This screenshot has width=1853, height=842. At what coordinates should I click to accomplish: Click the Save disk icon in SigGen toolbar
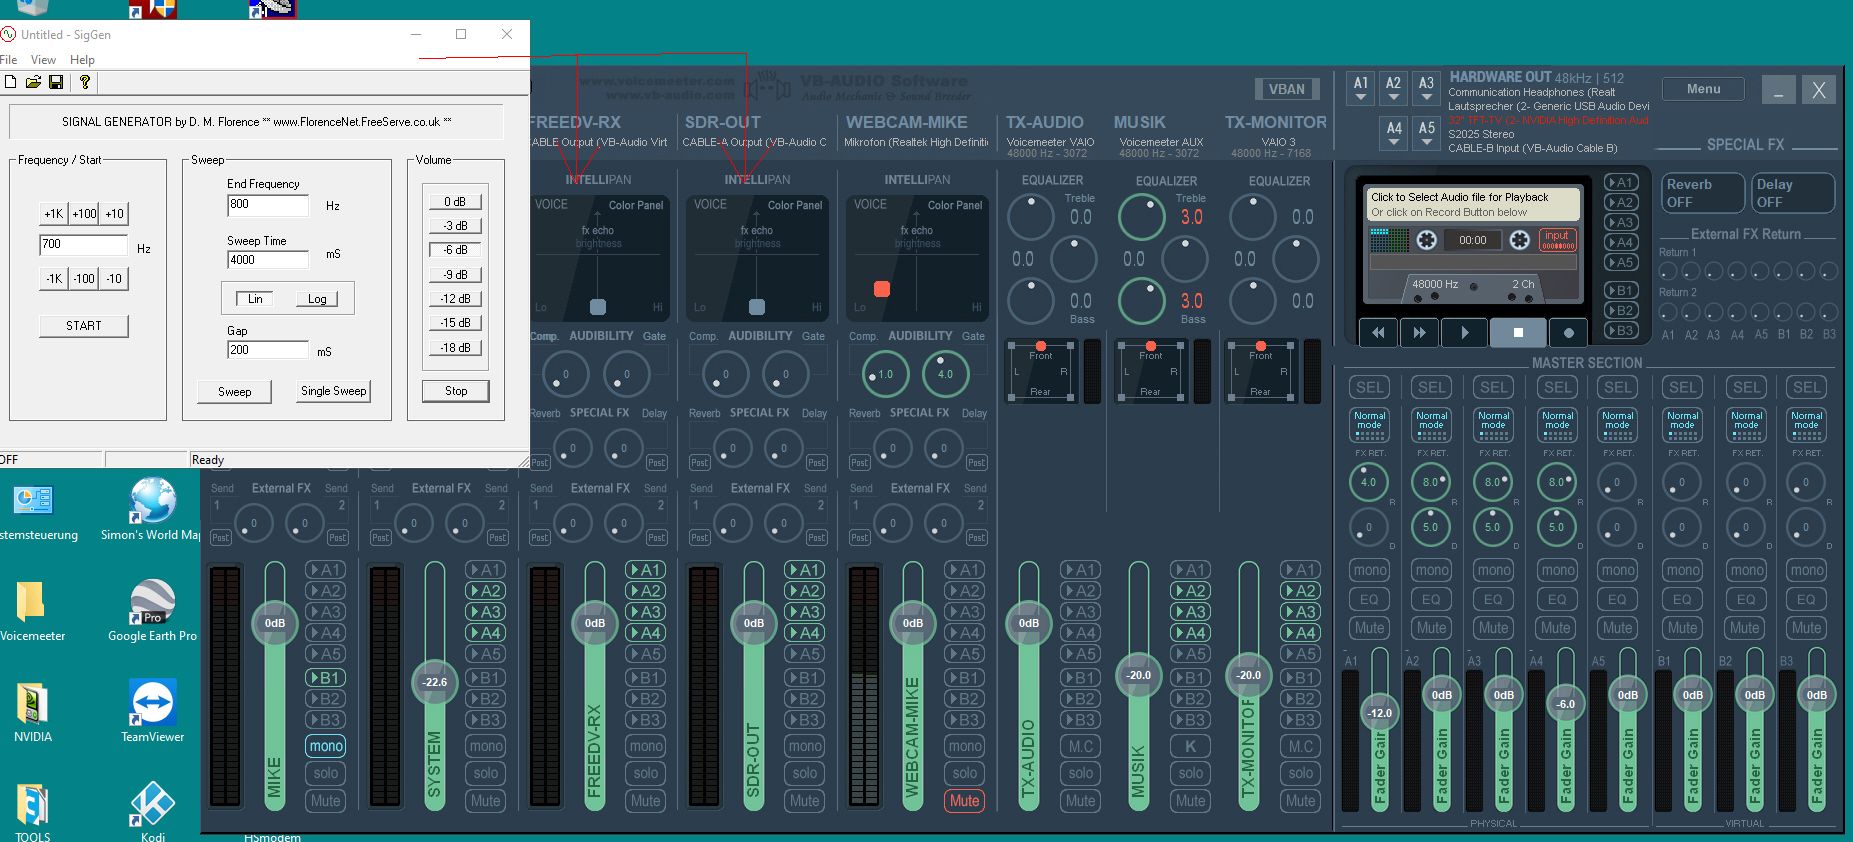tap(56, 82)
